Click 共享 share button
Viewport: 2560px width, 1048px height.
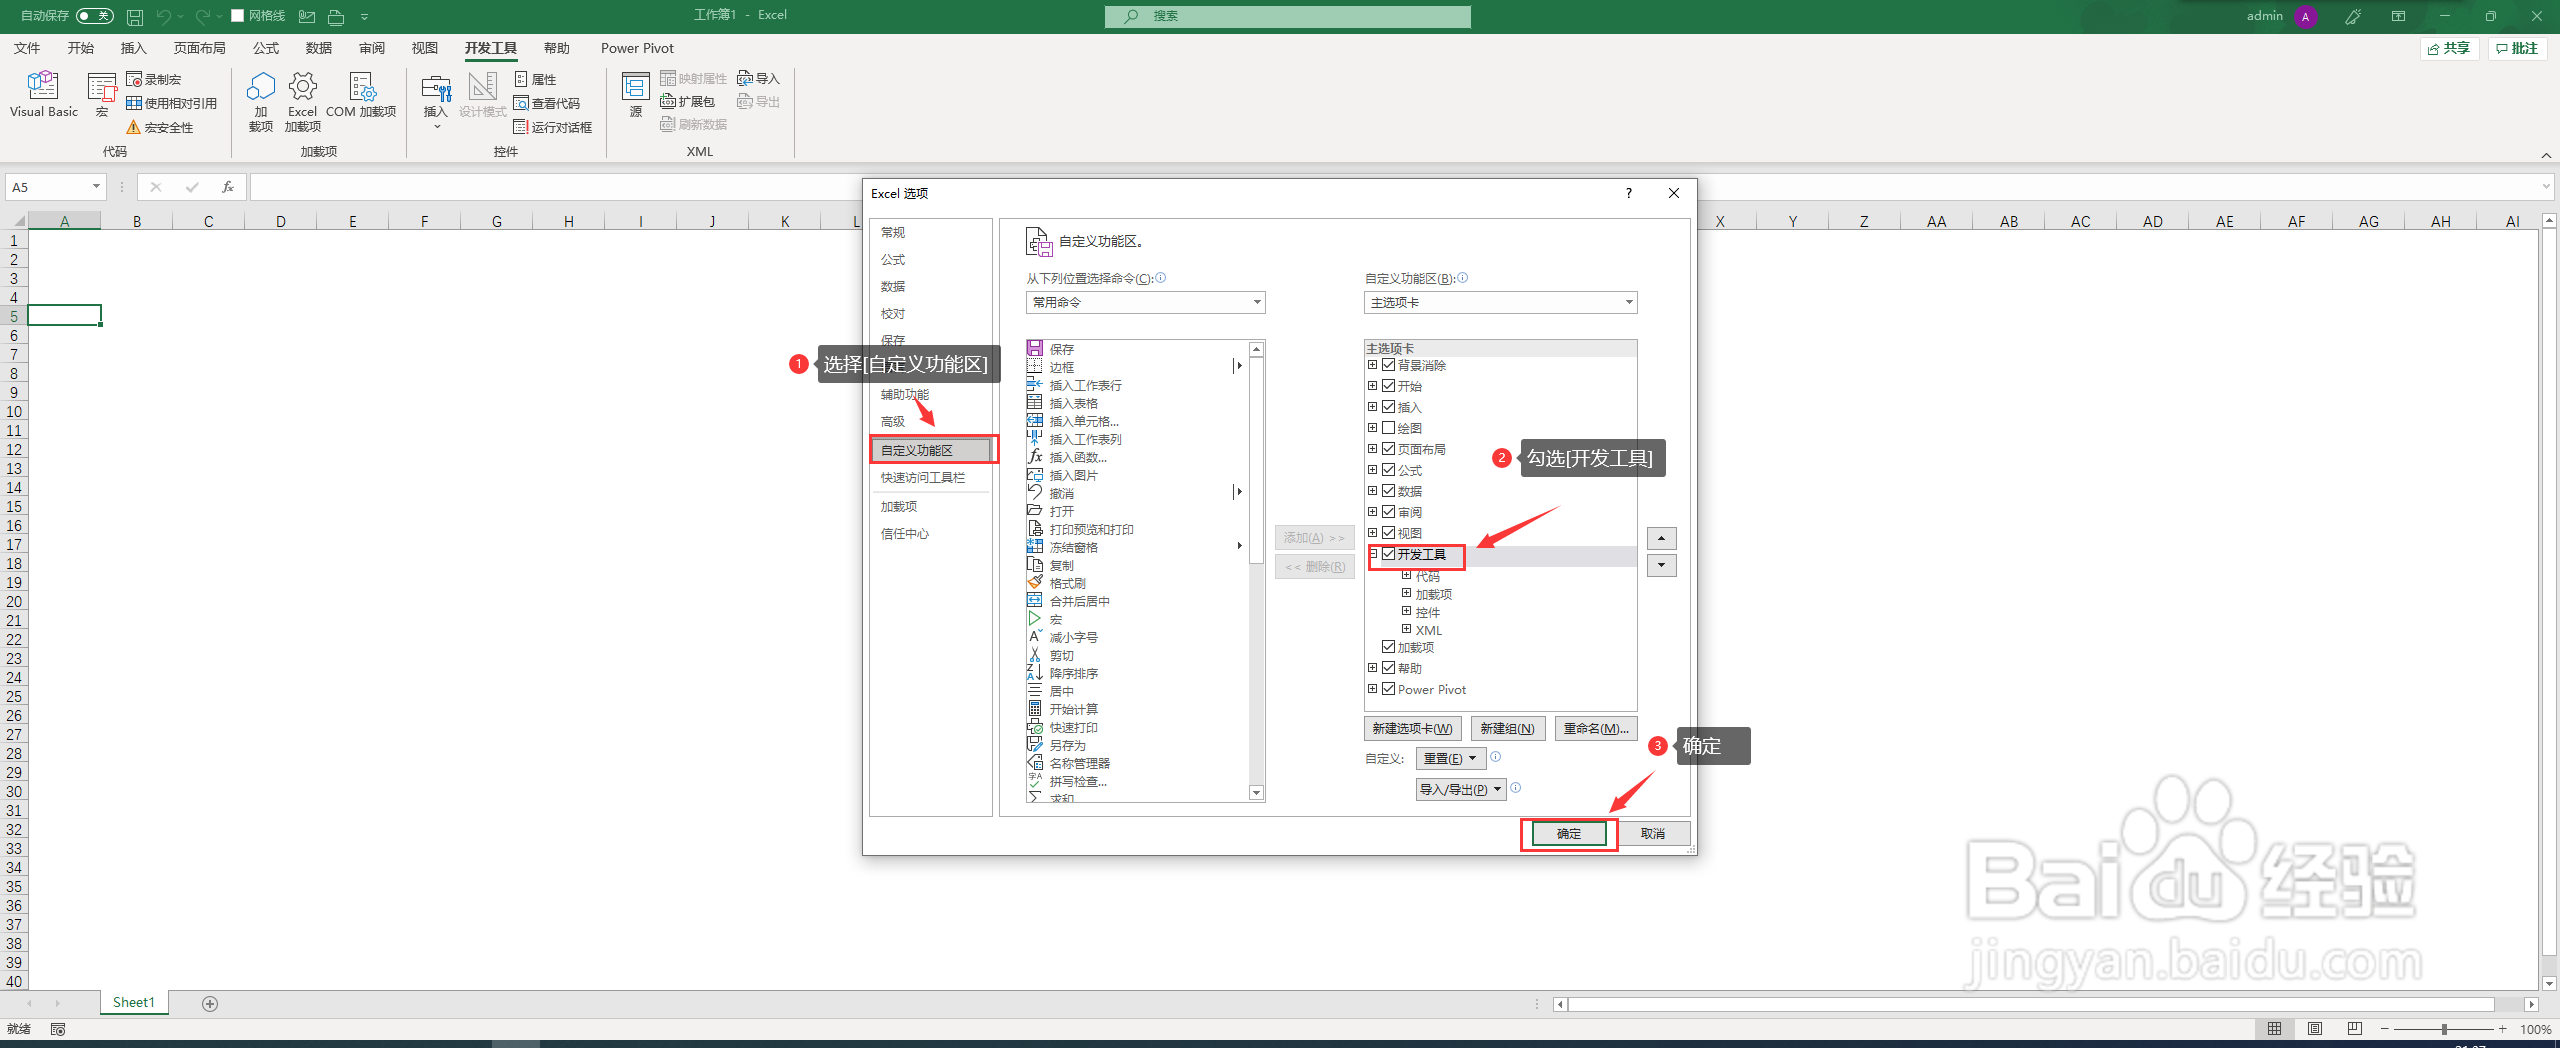pyautogui.click(x=2449, y=48)
